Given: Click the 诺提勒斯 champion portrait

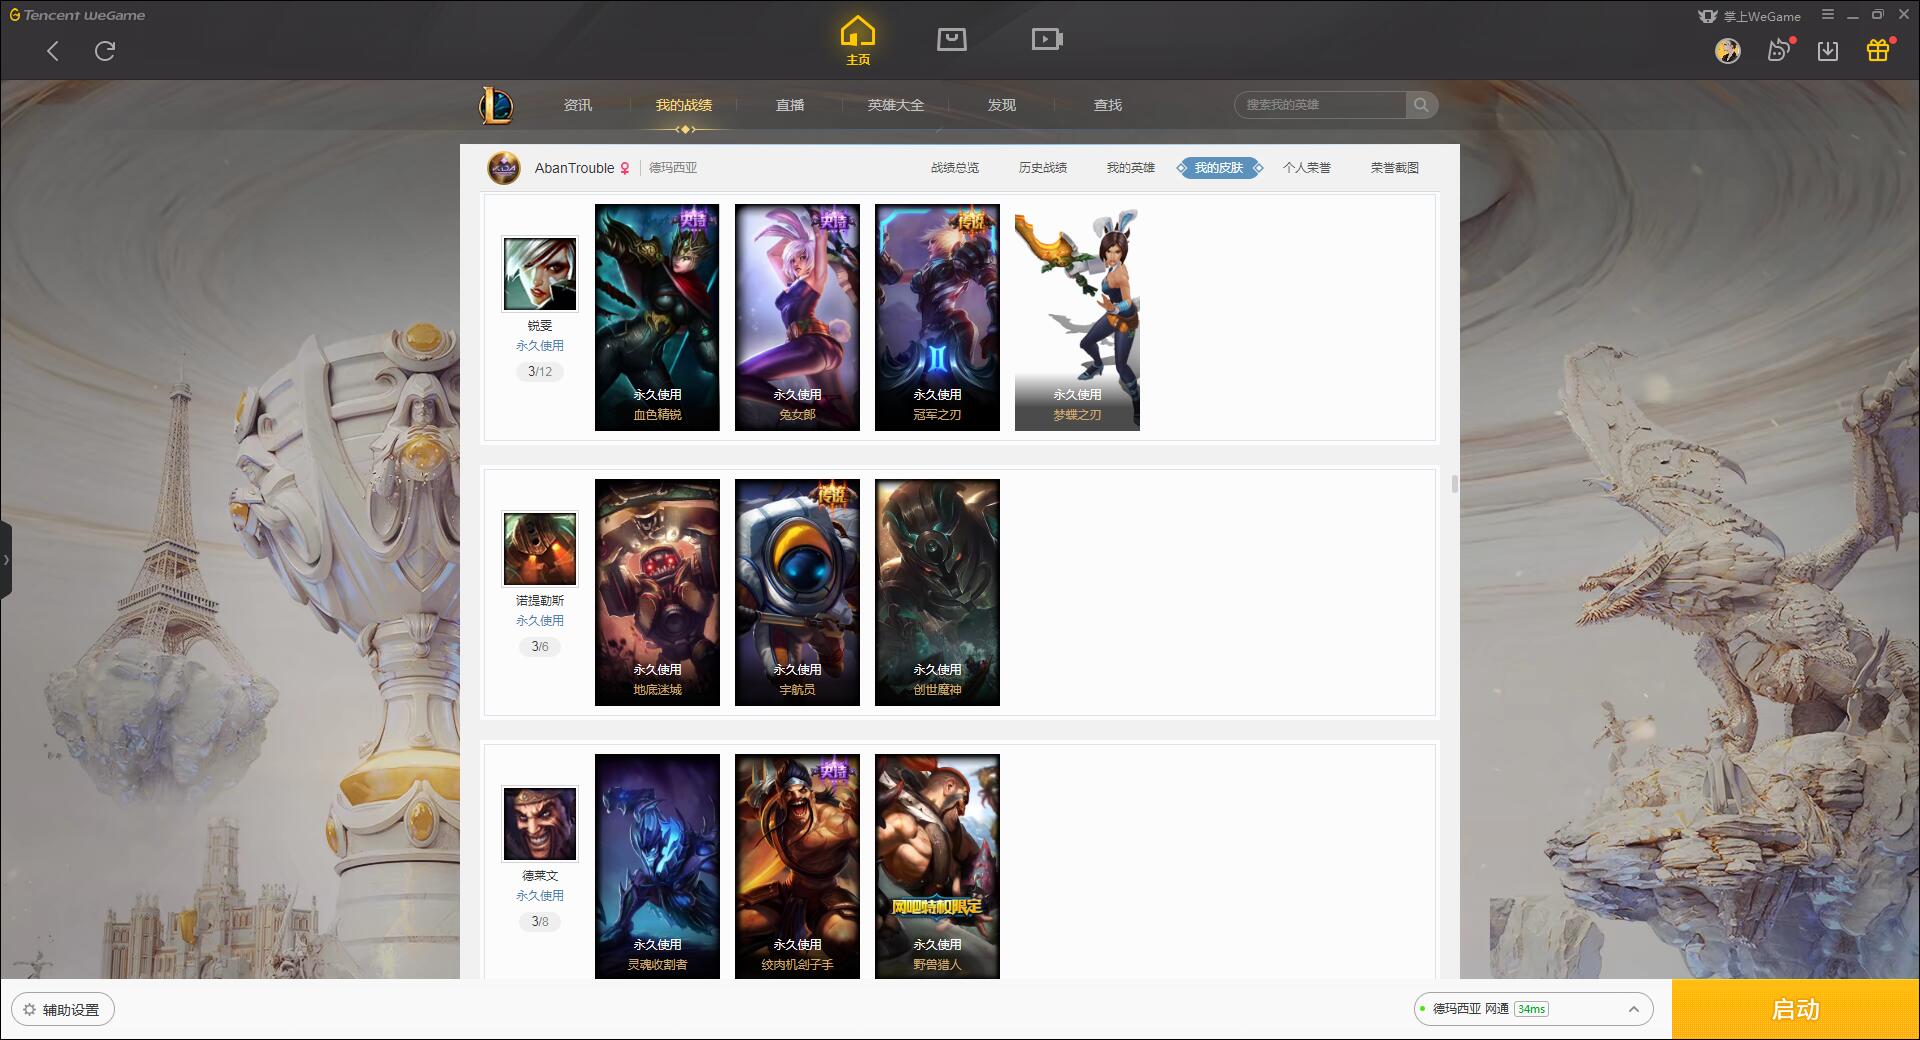Looking at the screenshot, I should pos(540,549).
